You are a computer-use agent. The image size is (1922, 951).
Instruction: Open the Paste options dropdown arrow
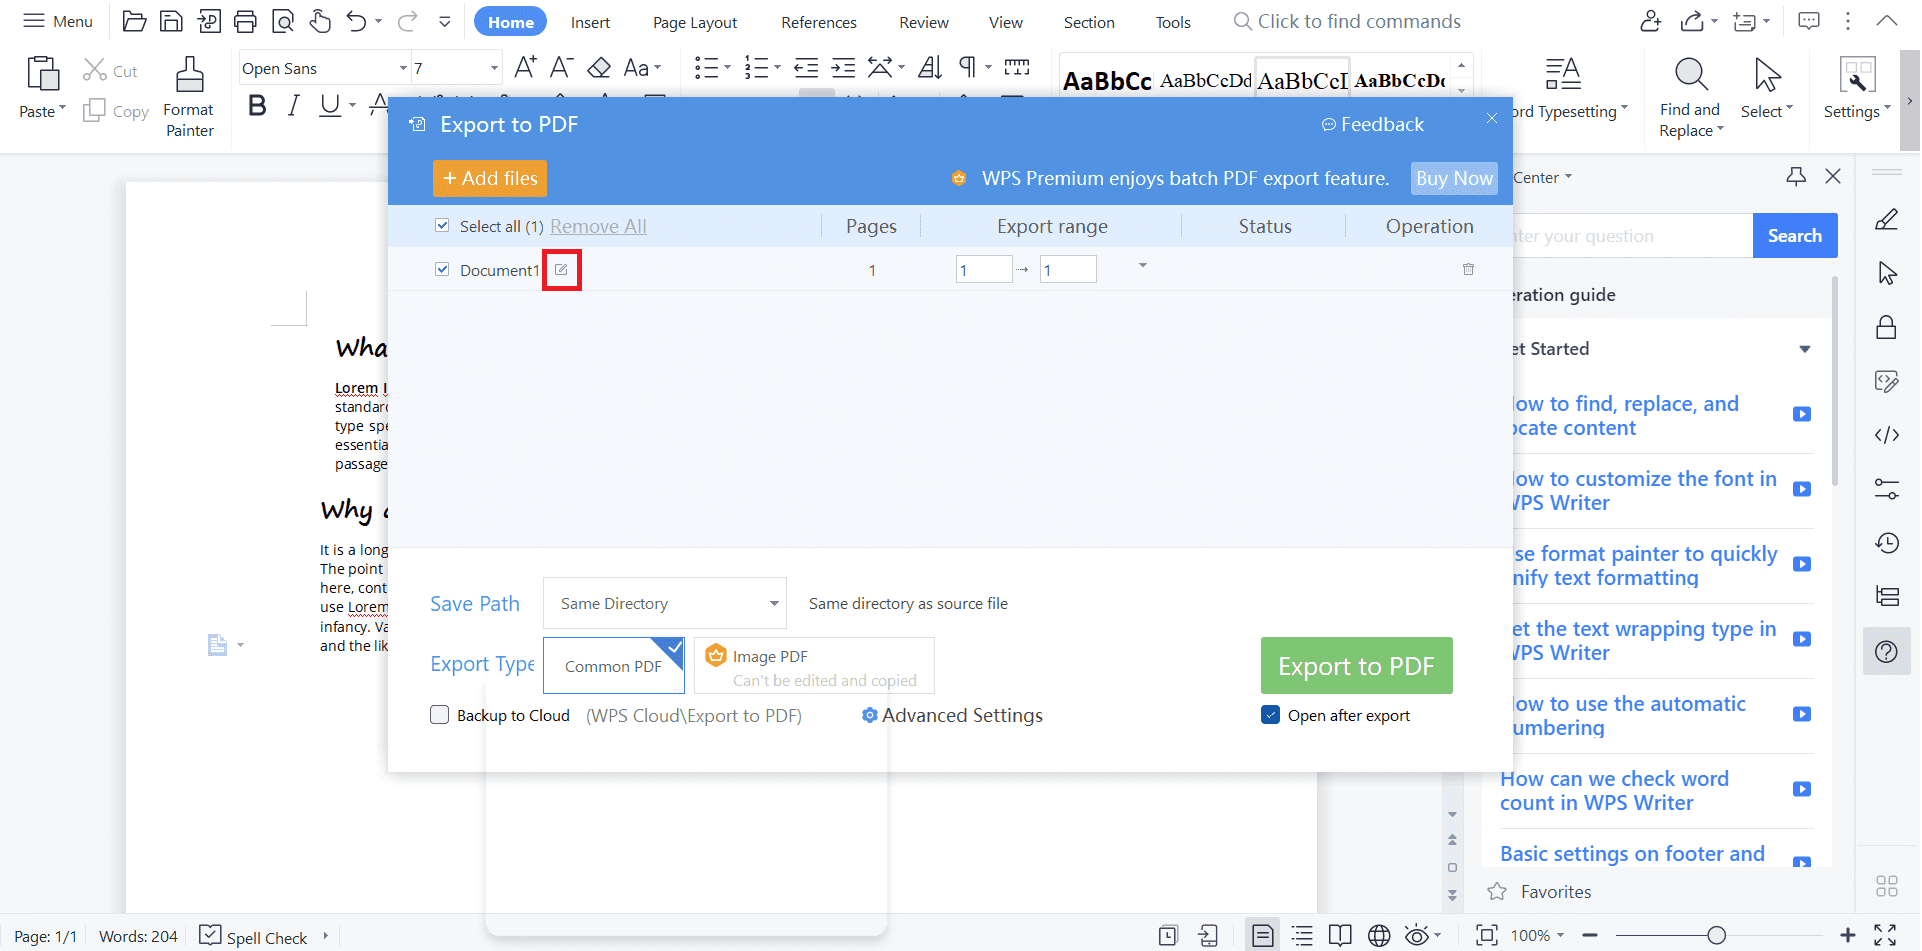click(62, 108)
